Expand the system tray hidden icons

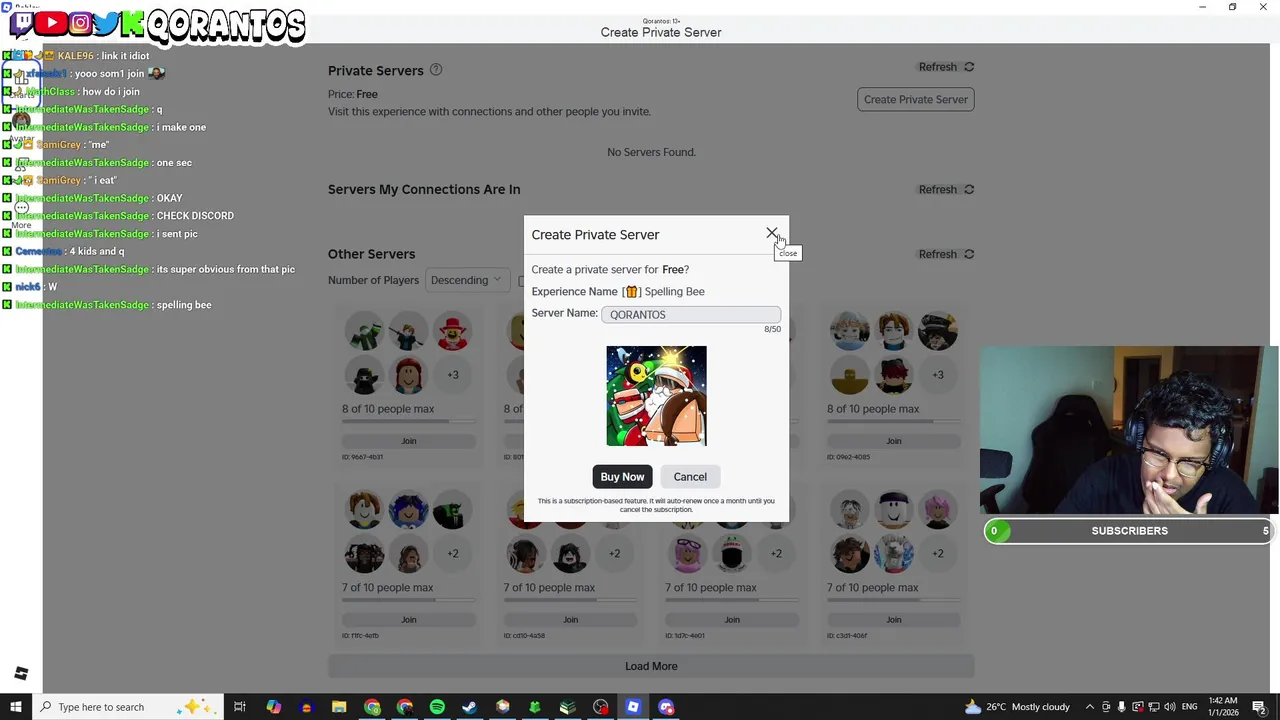[1090, 707]
